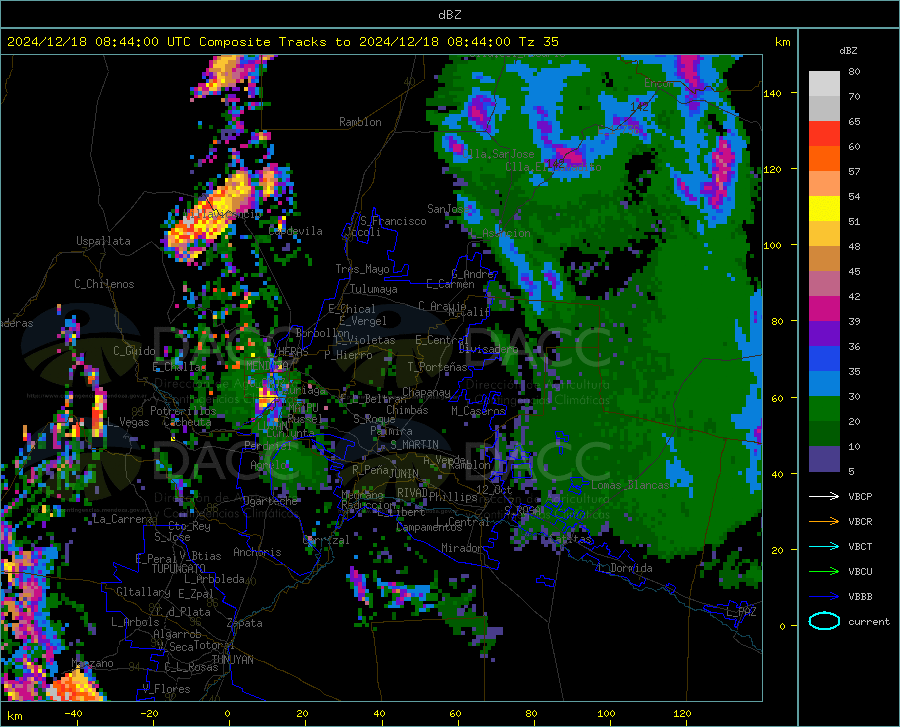Click the 'T_Porteñas' map label

click(x=438, y=367)
